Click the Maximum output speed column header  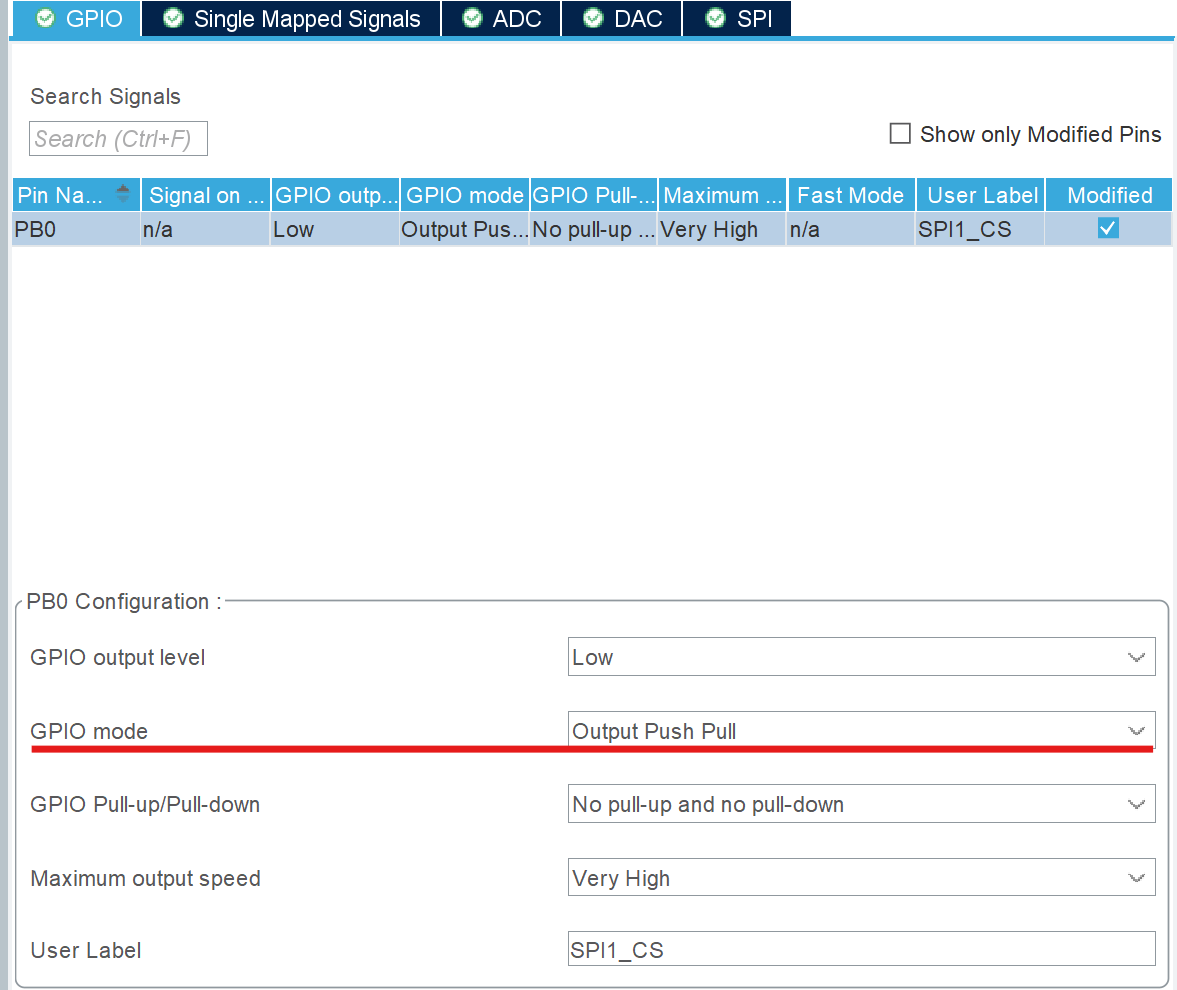[723, 195]
